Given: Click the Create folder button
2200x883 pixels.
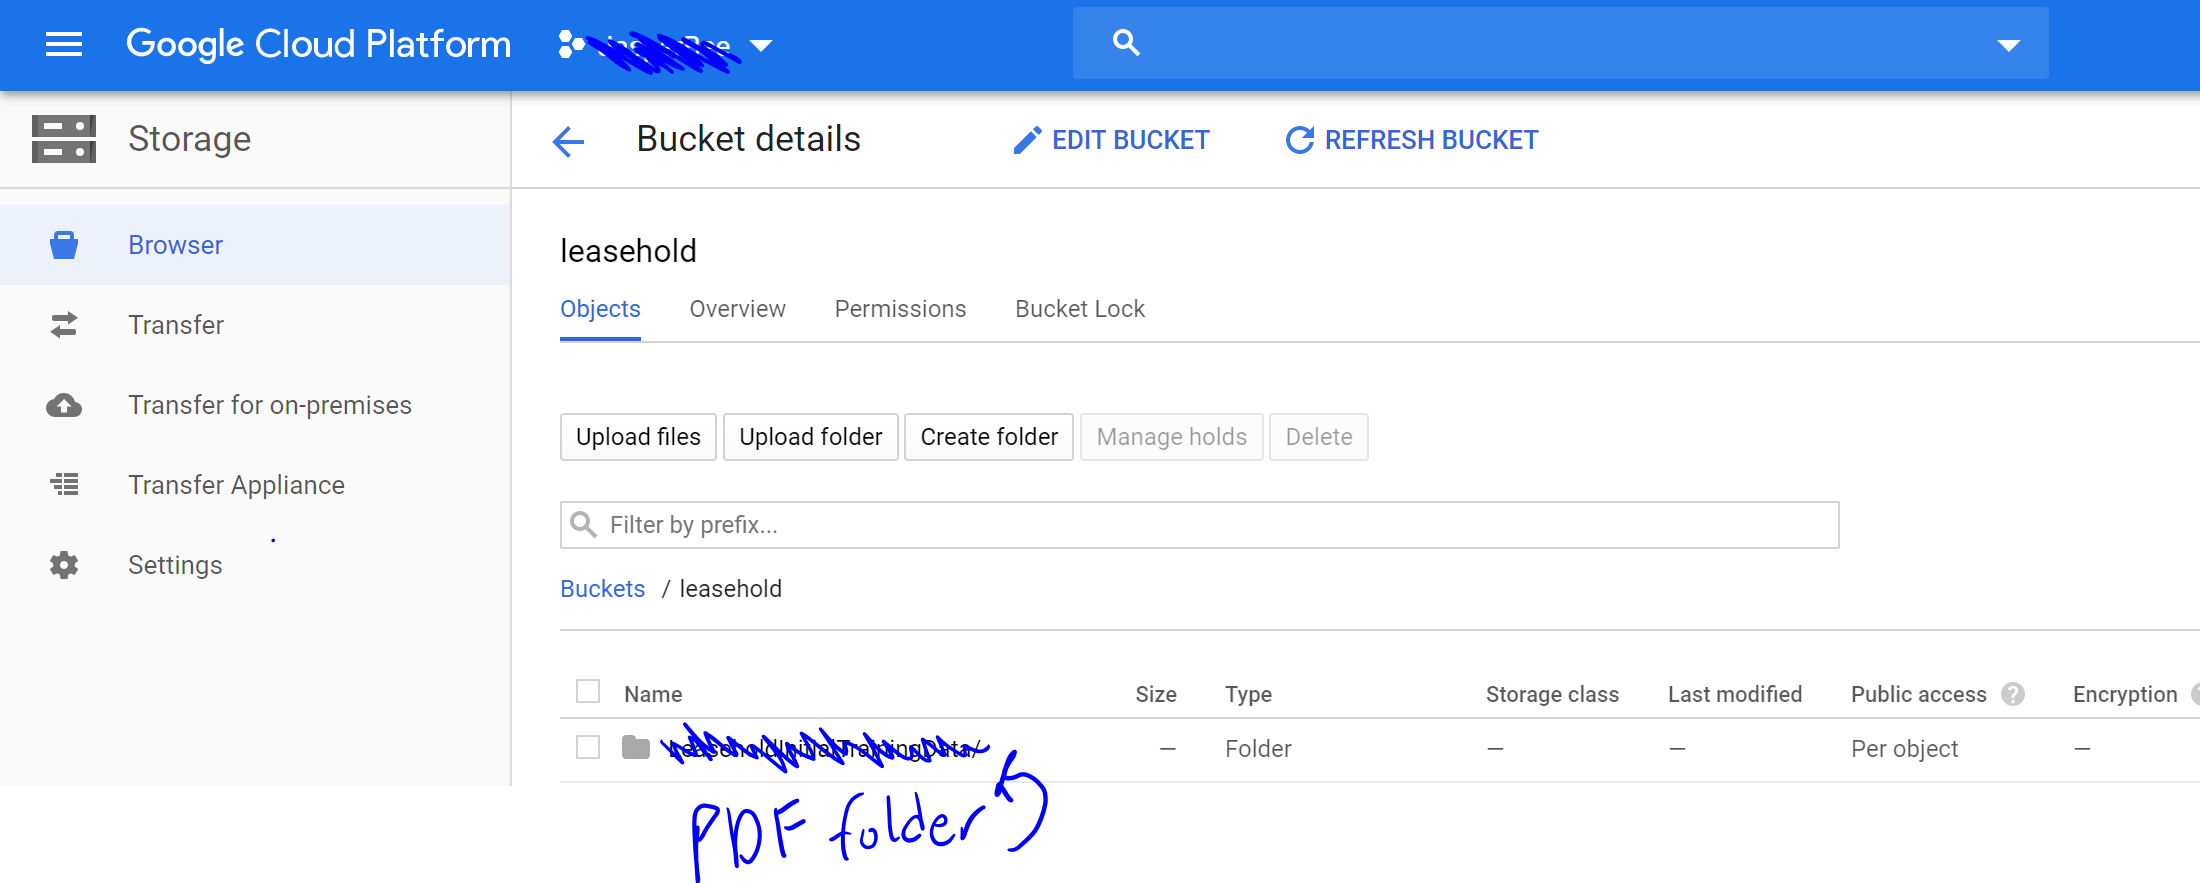Looking at the screenshot, I should (x=989, y=437).
